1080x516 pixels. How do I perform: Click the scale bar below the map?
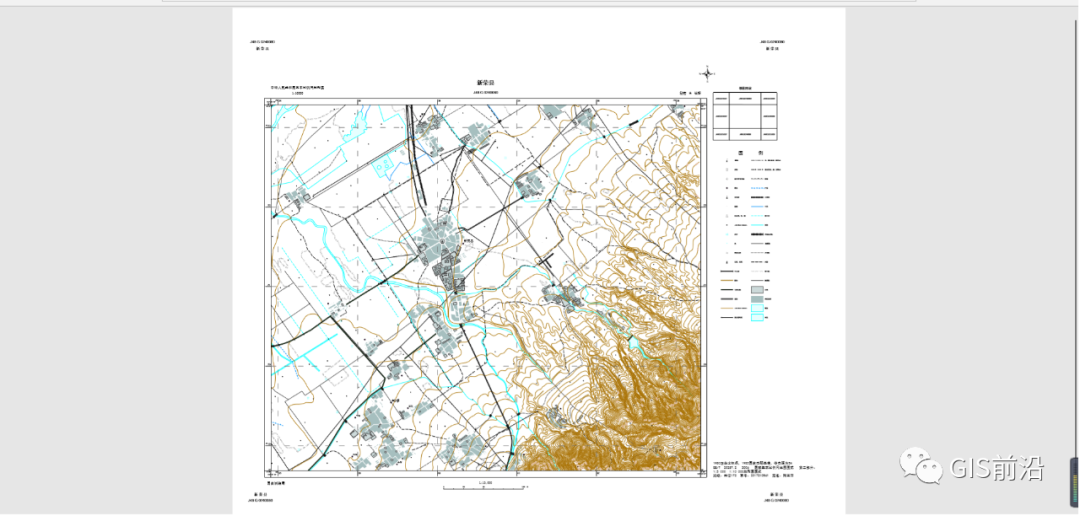click(484, 487)
